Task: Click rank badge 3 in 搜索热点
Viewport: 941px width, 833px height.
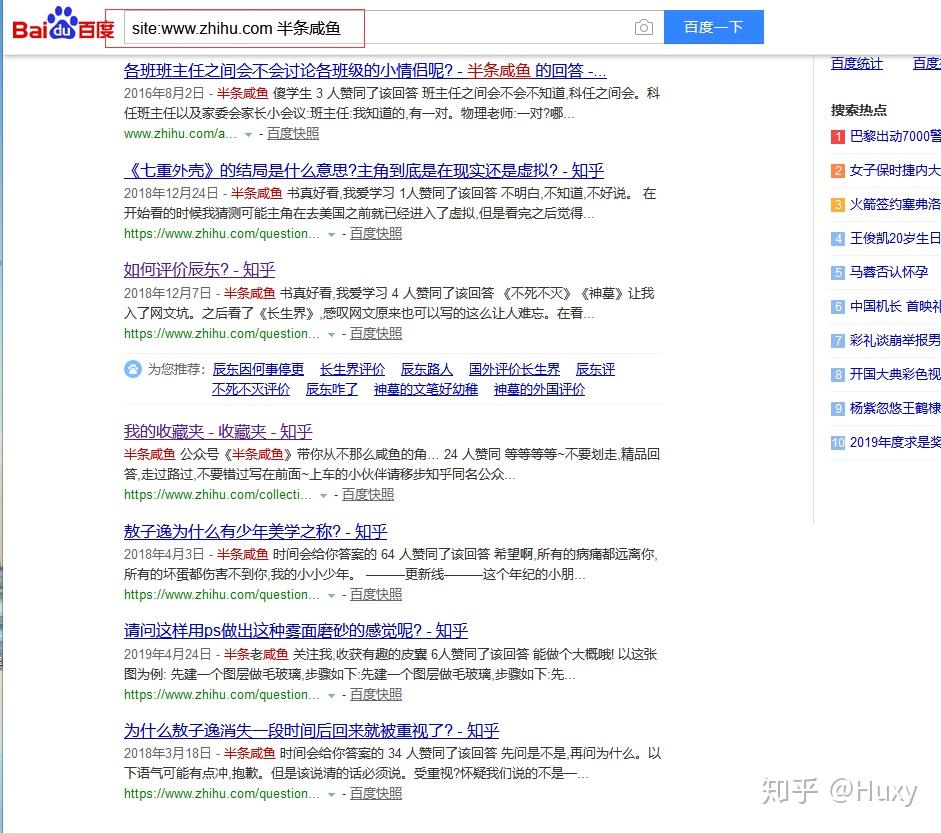Action: point(838,205)
